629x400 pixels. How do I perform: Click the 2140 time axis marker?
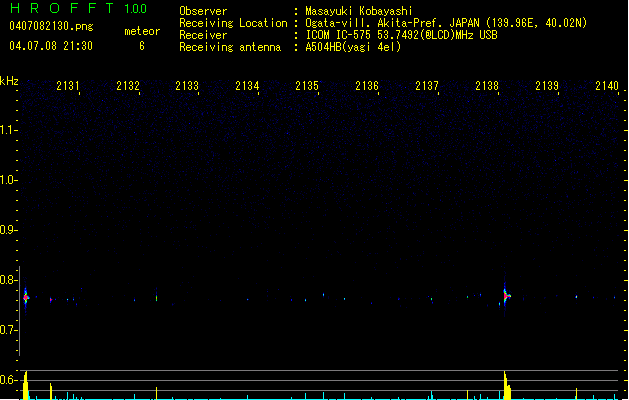coord(607,86)
